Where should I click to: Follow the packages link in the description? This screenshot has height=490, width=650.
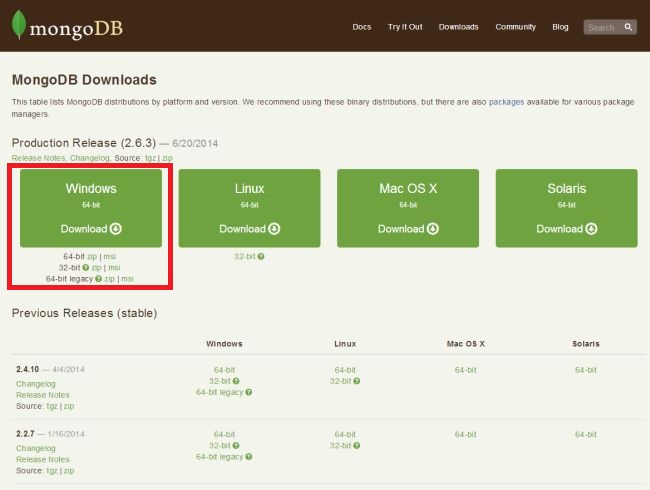click(x=506, y=102)
